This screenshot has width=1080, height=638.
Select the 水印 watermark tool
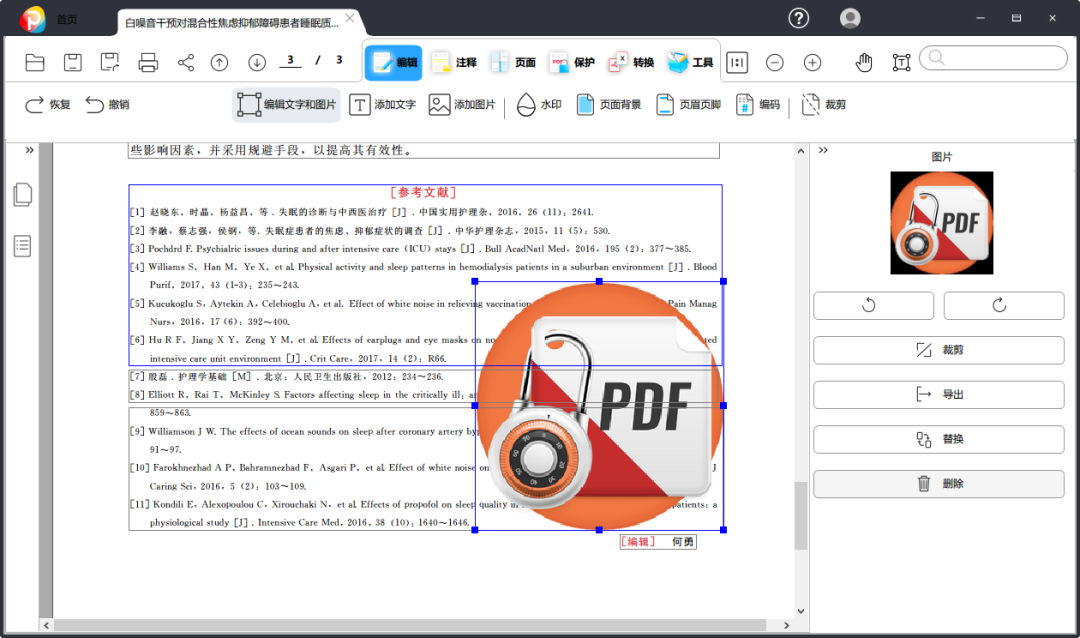tap(539, 105)
